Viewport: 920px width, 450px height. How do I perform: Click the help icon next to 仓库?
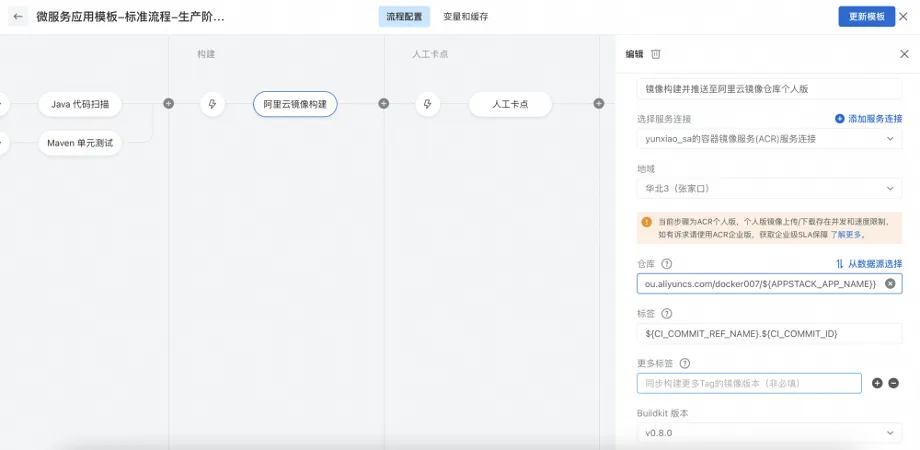(667, 264)
